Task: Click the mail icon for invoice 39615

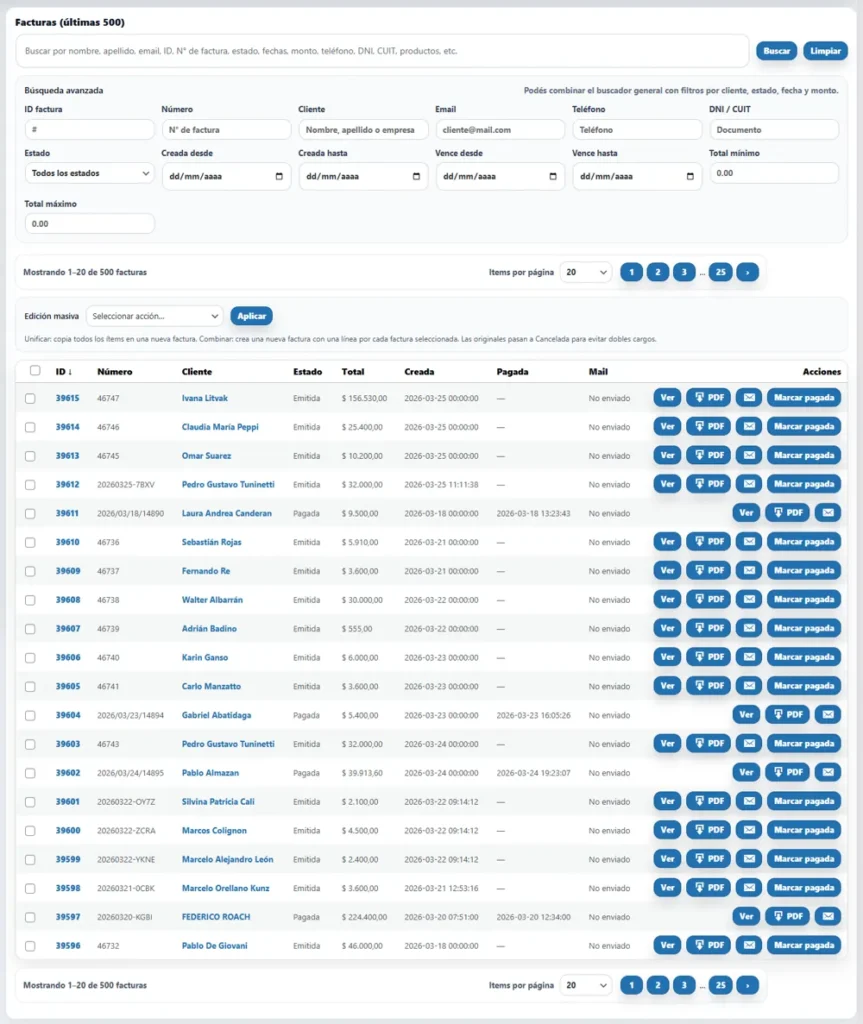Action: coord(749,398)
